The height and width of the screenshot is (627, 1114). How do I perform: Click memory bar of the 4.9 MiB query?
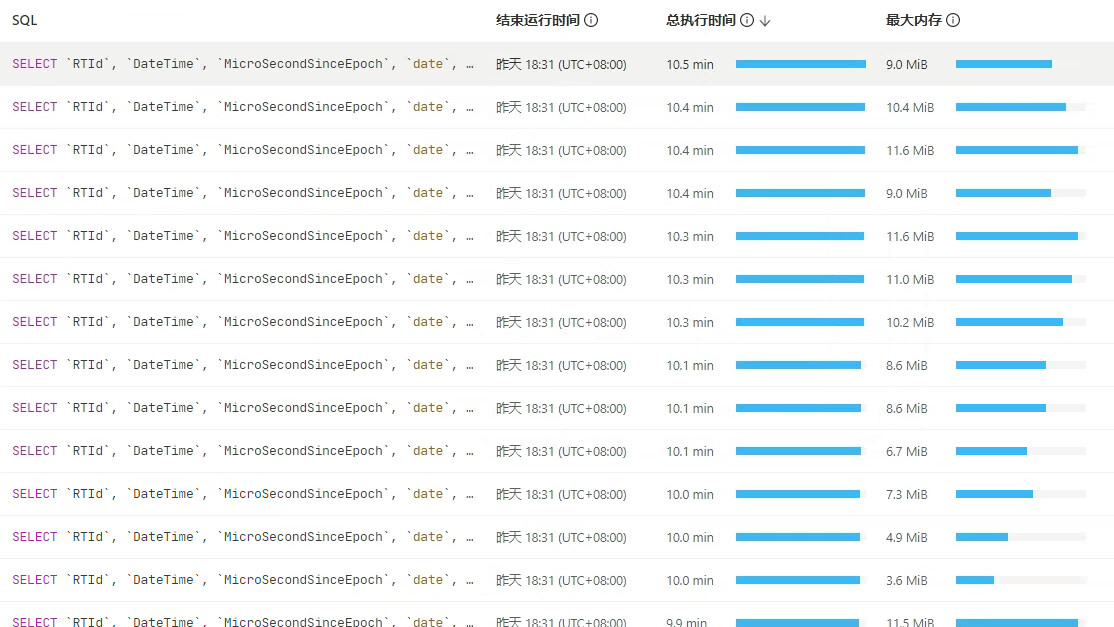[x=982, y=537]
